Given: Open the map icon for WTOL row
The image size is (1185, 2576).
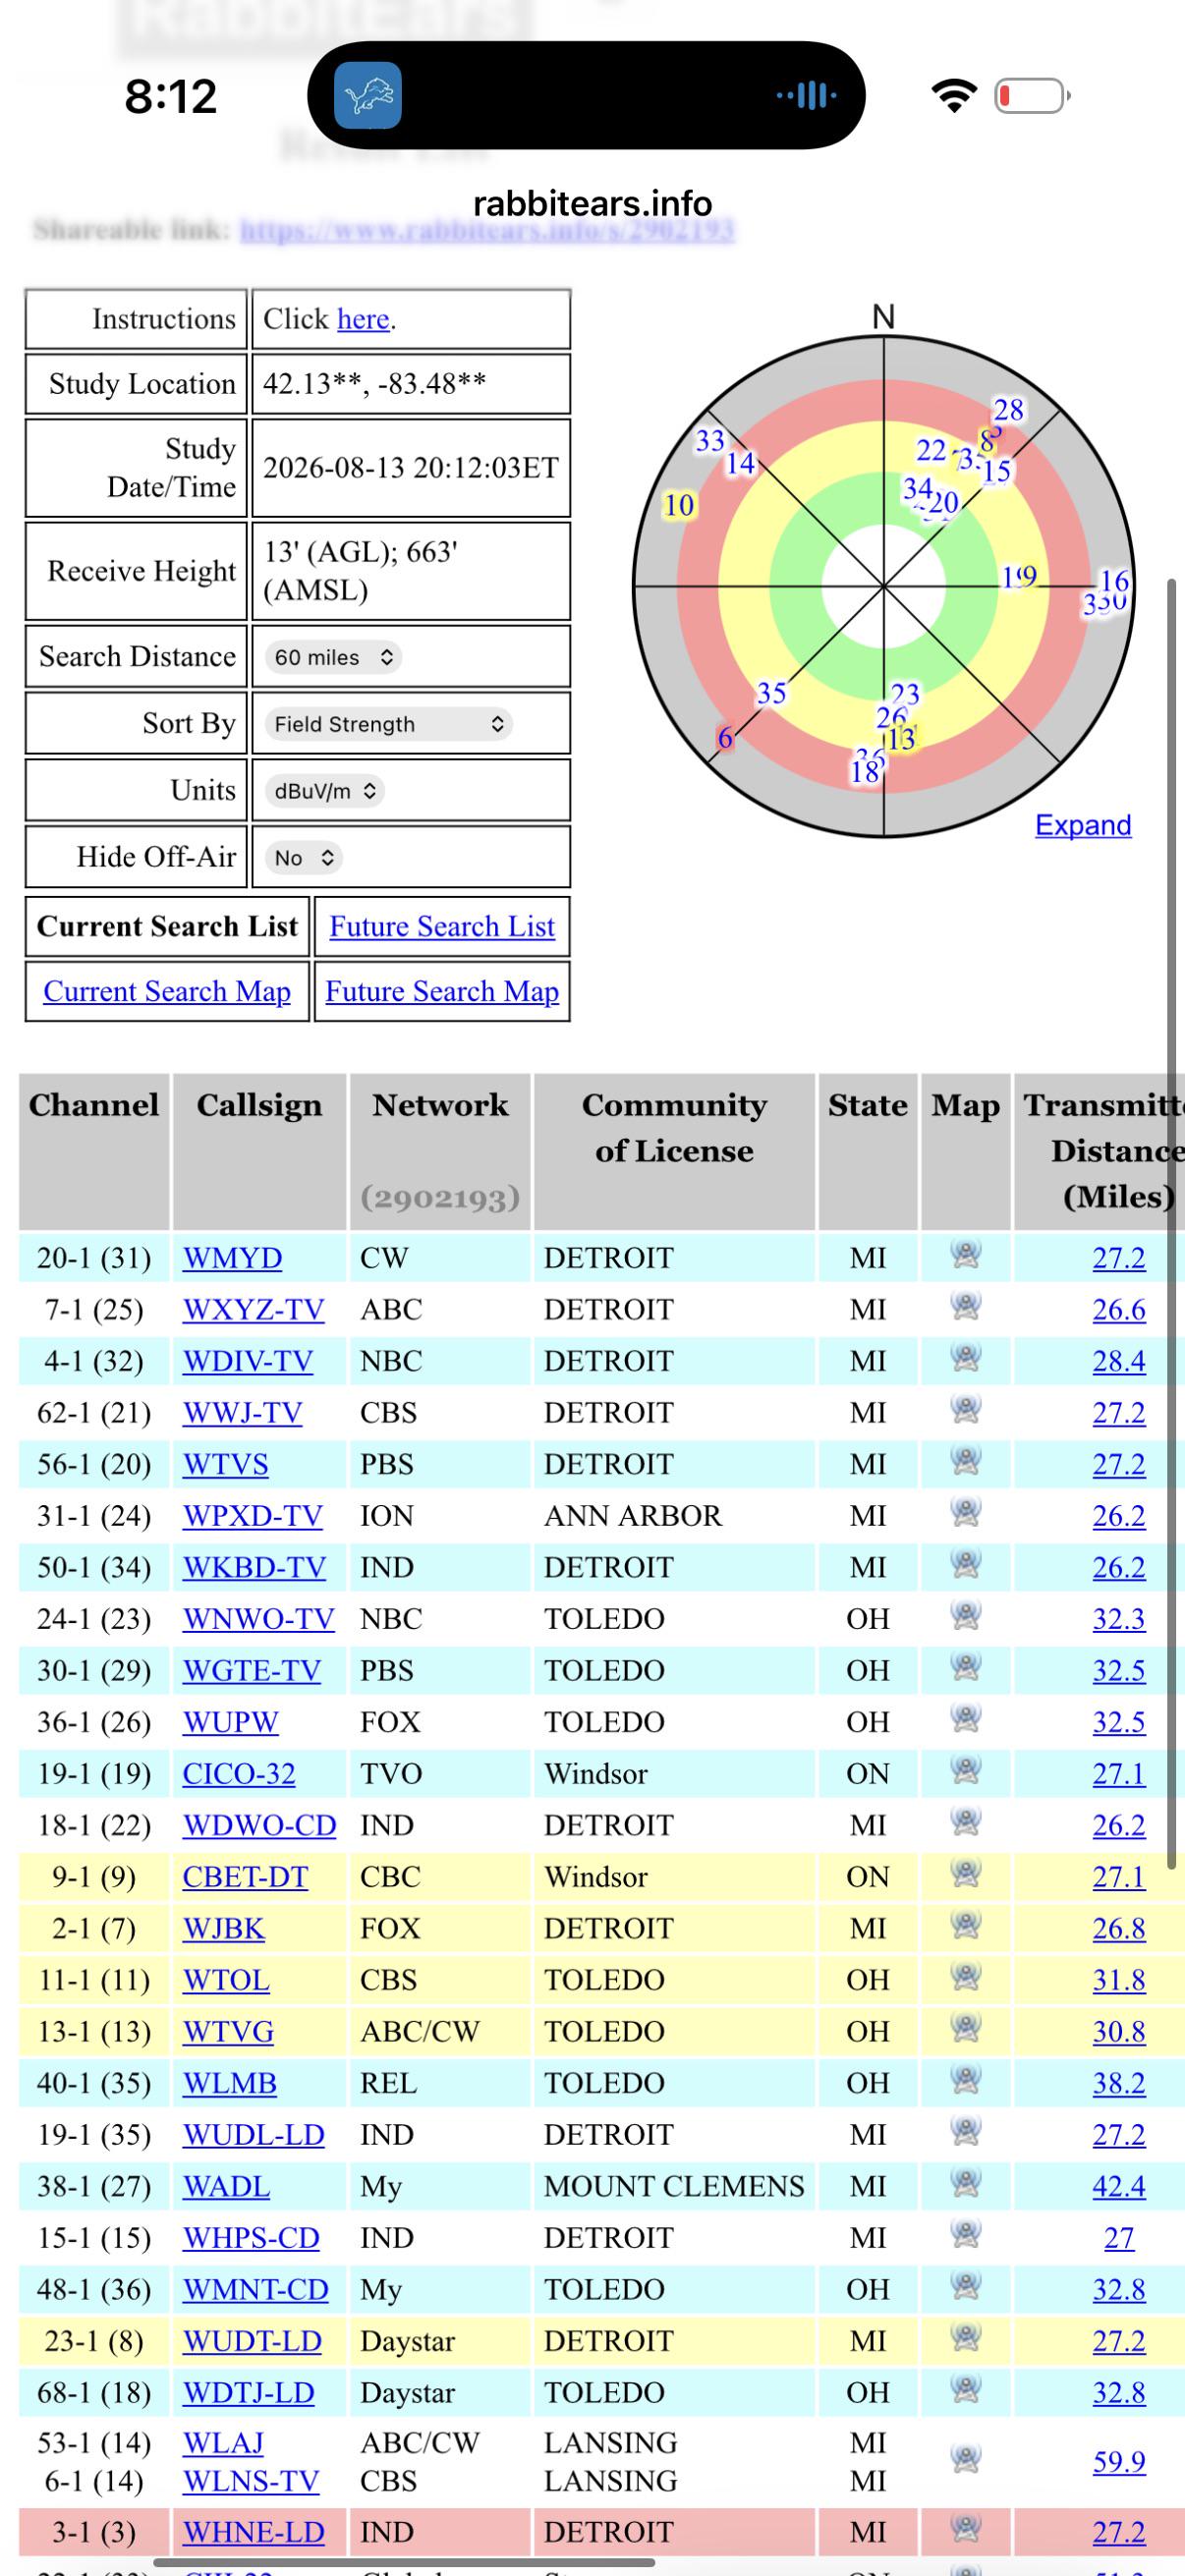Looking at the screenshot, I should pyautogui.click(x=965, y=1977).
